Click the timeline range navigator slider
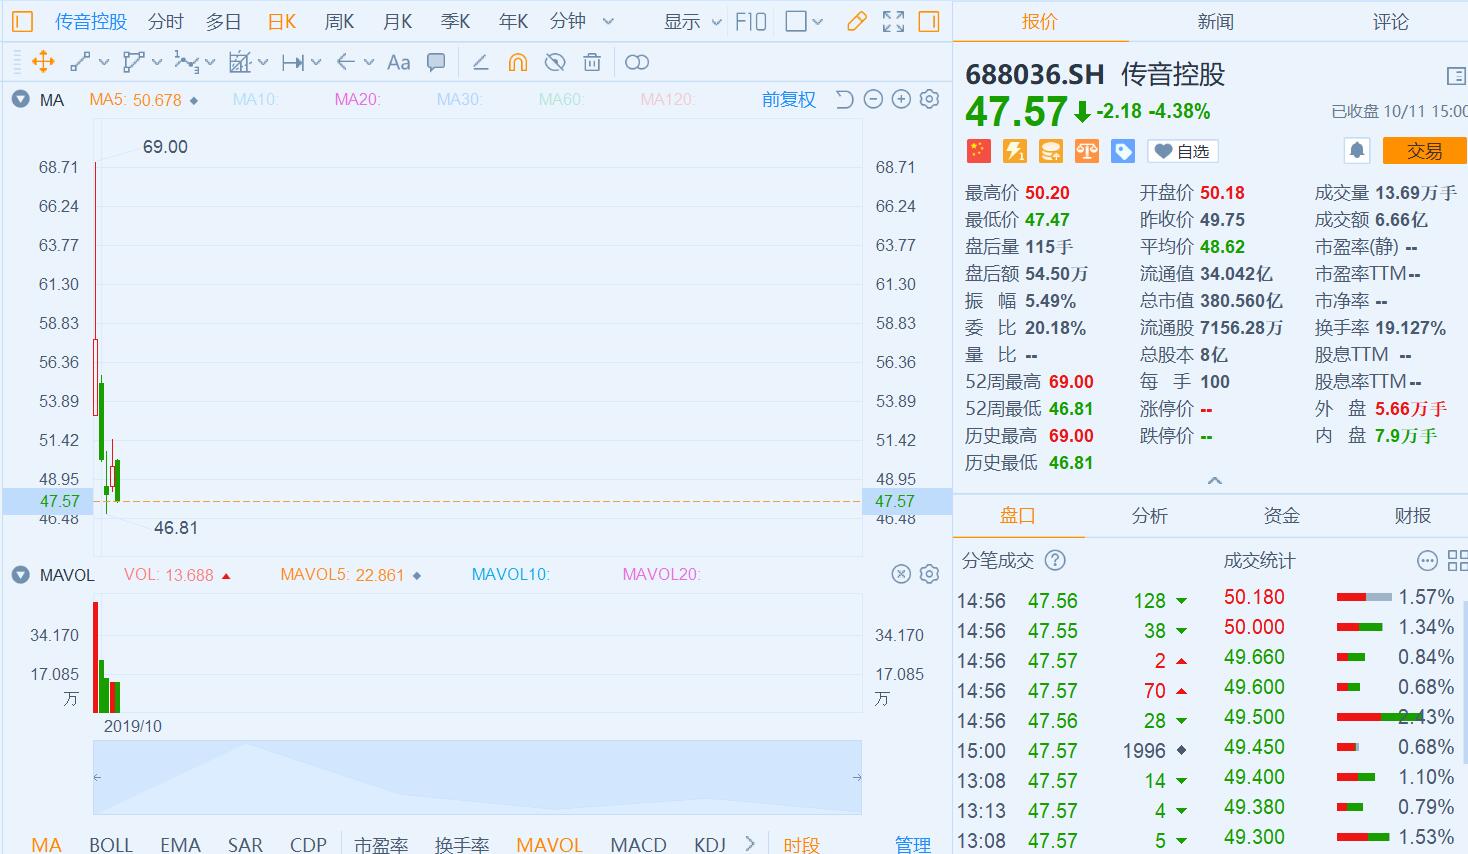The width and height of the screenshot is (1468, 854). pos(477,777)
